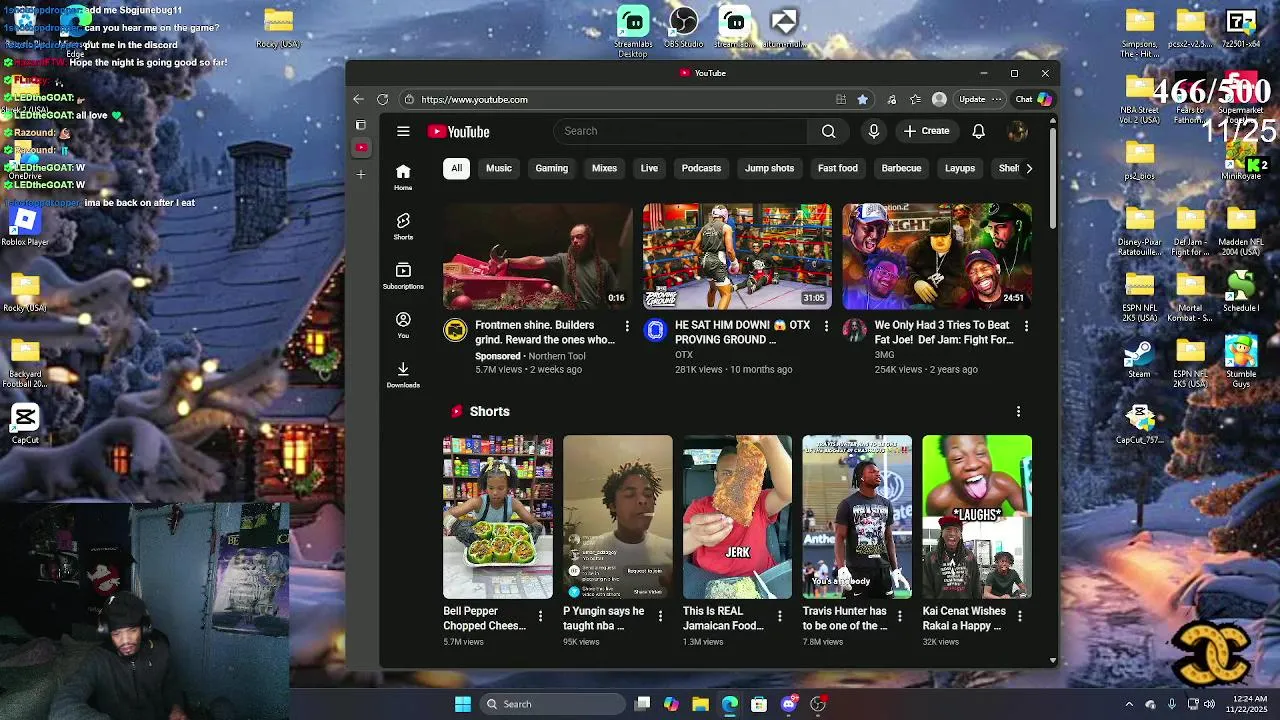Screen dimensions: 1280x720
Task: Go to Home in YouTube sidebar
Action: point(403,177)
